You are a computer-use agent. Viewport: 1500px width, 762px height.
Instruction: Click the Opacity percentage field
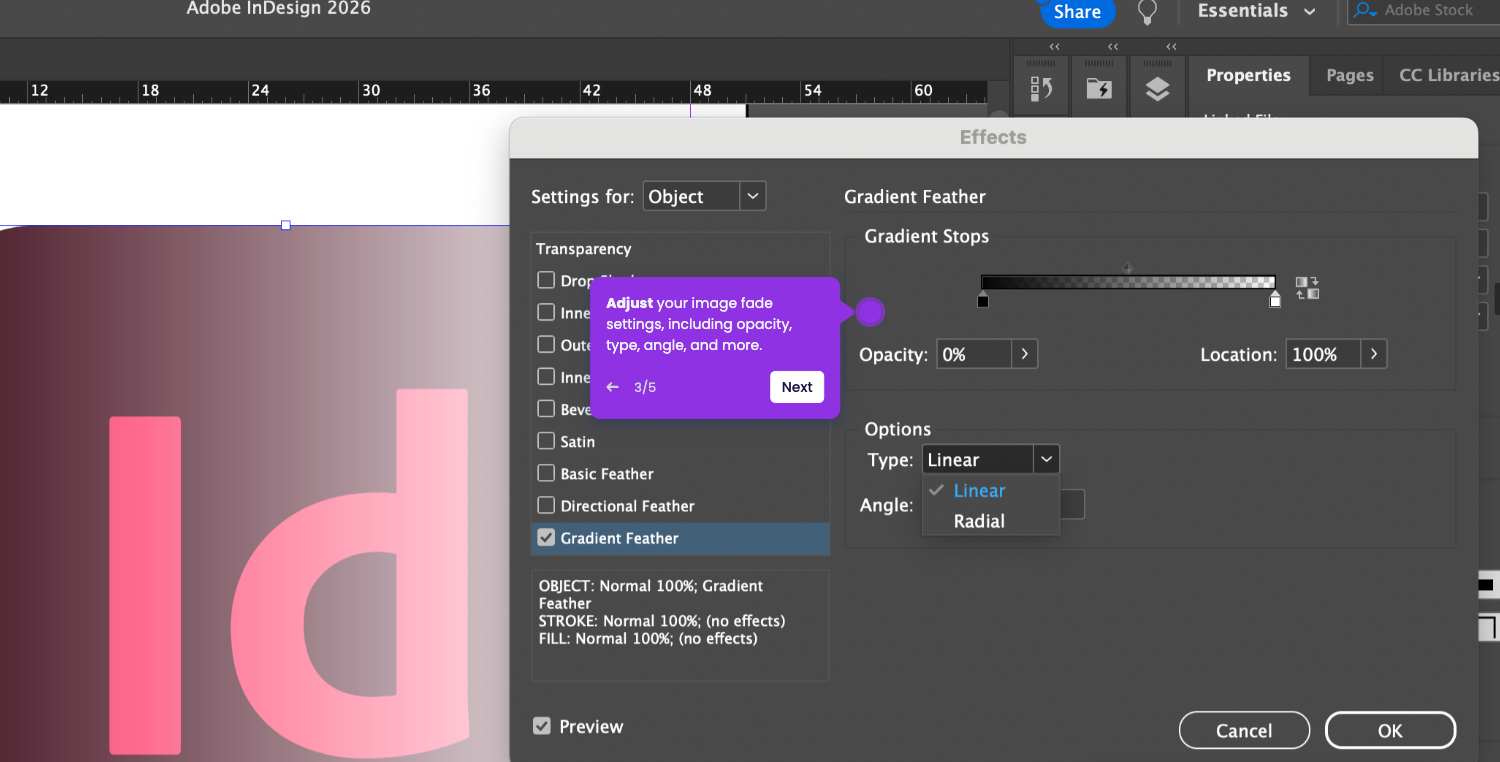pyautogui.click(x=974, y=354)
